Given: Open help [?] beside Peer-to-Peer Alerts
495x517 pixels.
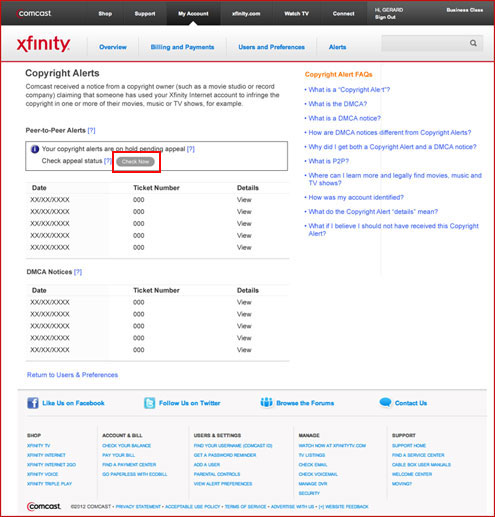Looking at the screenshot, I should [91, 130].
